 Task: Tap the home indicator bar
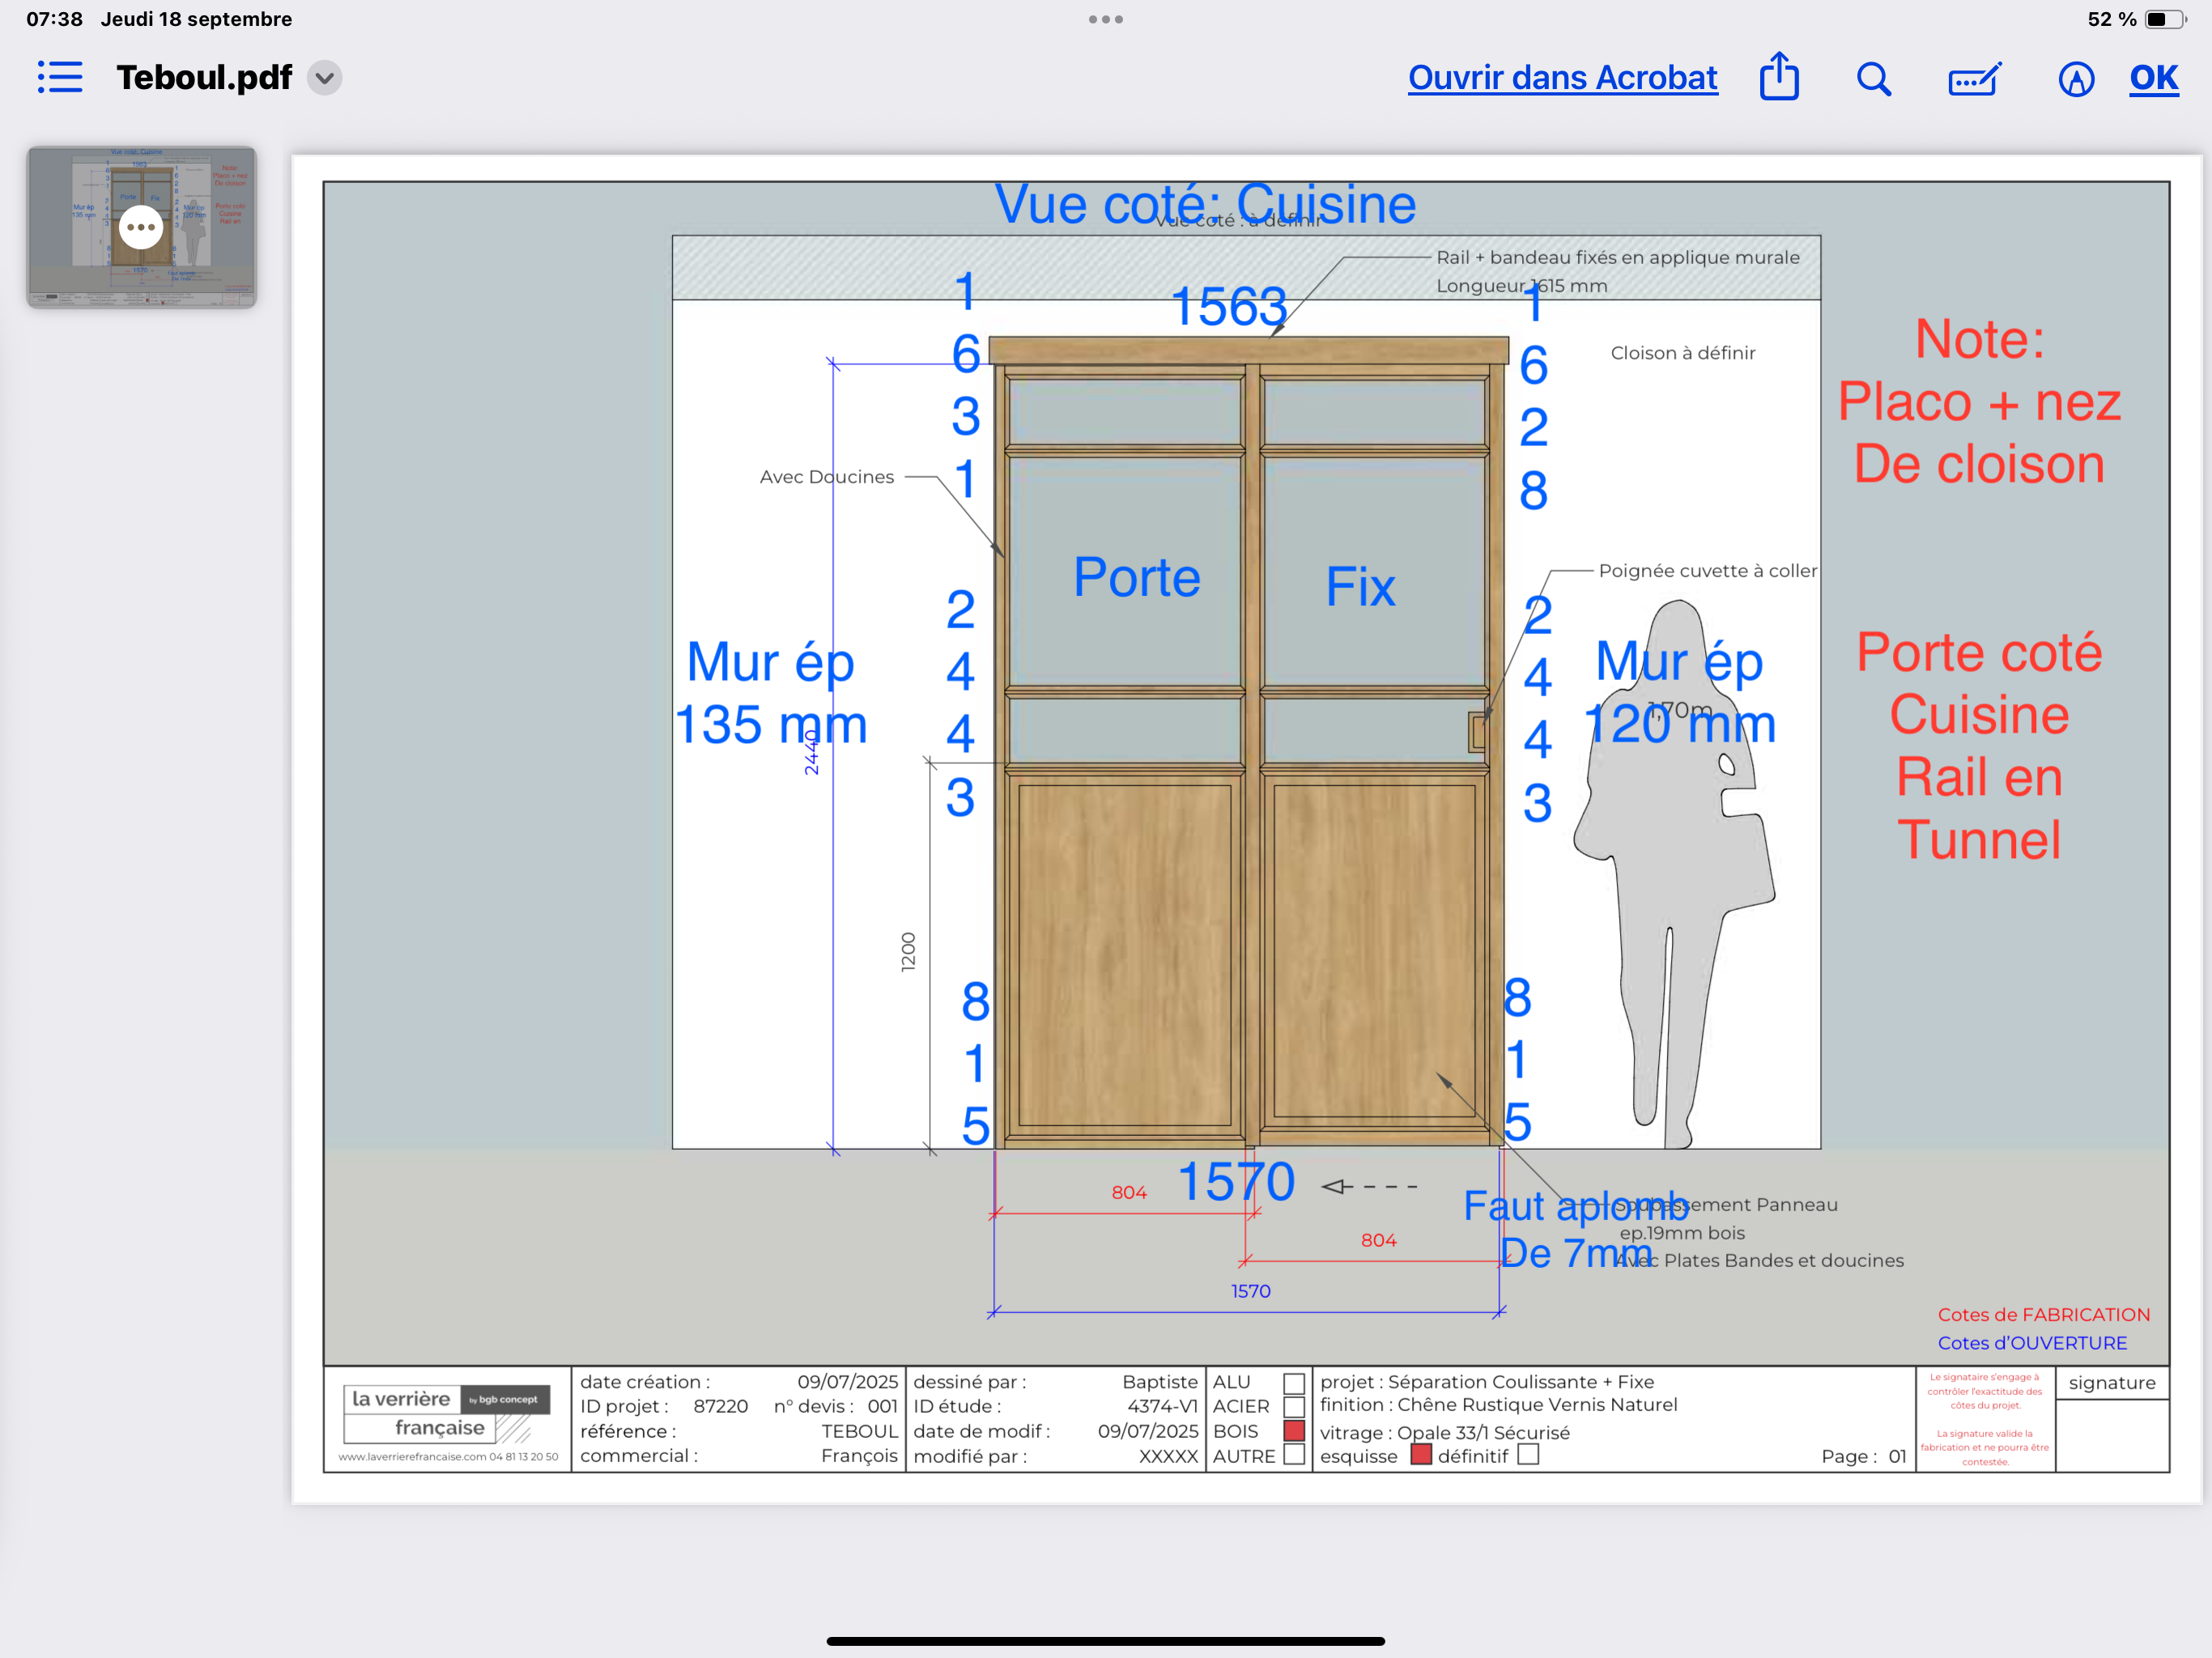pos(1105,1640)
